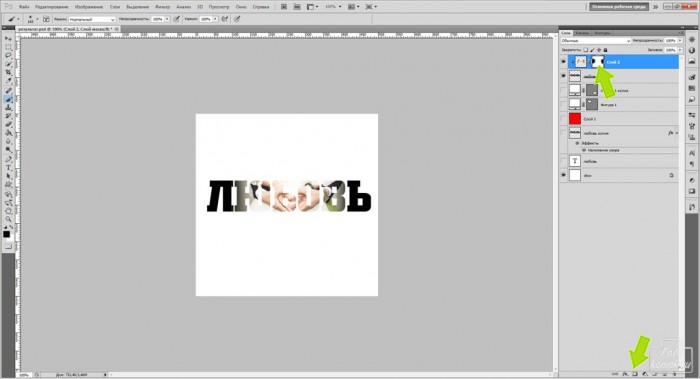The width and height of the screenshot is (700, 379).
Task: Open the Изображение menu
Action: click(89, 7)
